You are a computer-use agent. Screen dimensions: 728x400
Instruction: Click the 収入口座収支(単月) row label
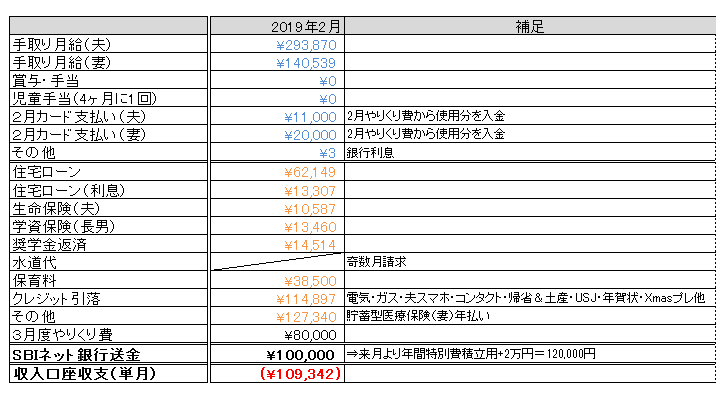(x=109, y=374)
